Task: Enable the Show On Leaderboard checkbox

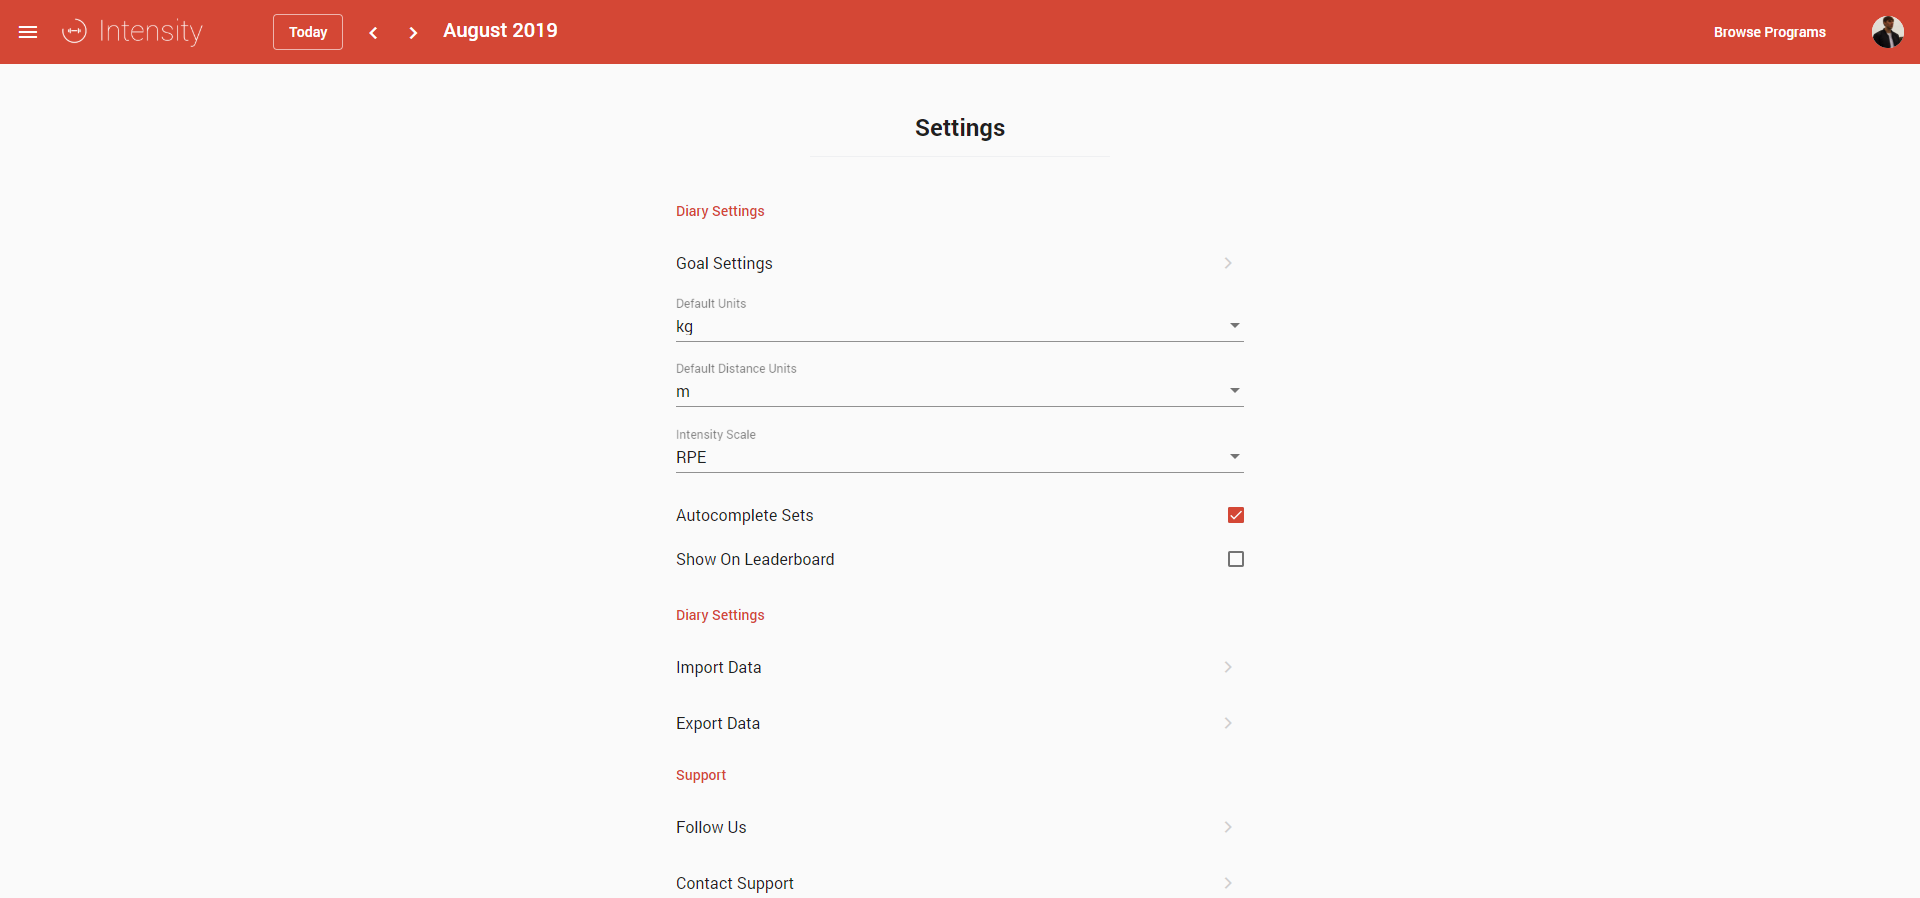Action: pyautogui.click(x=1236, y=559)
